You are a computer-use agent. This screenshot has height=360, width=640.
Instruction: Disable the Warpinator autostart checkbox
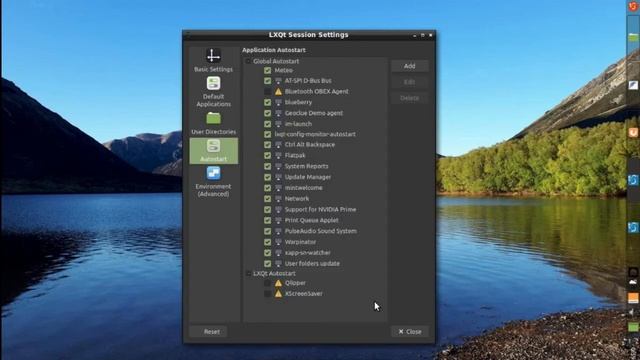pyautogui.click(x=267, y=242)
